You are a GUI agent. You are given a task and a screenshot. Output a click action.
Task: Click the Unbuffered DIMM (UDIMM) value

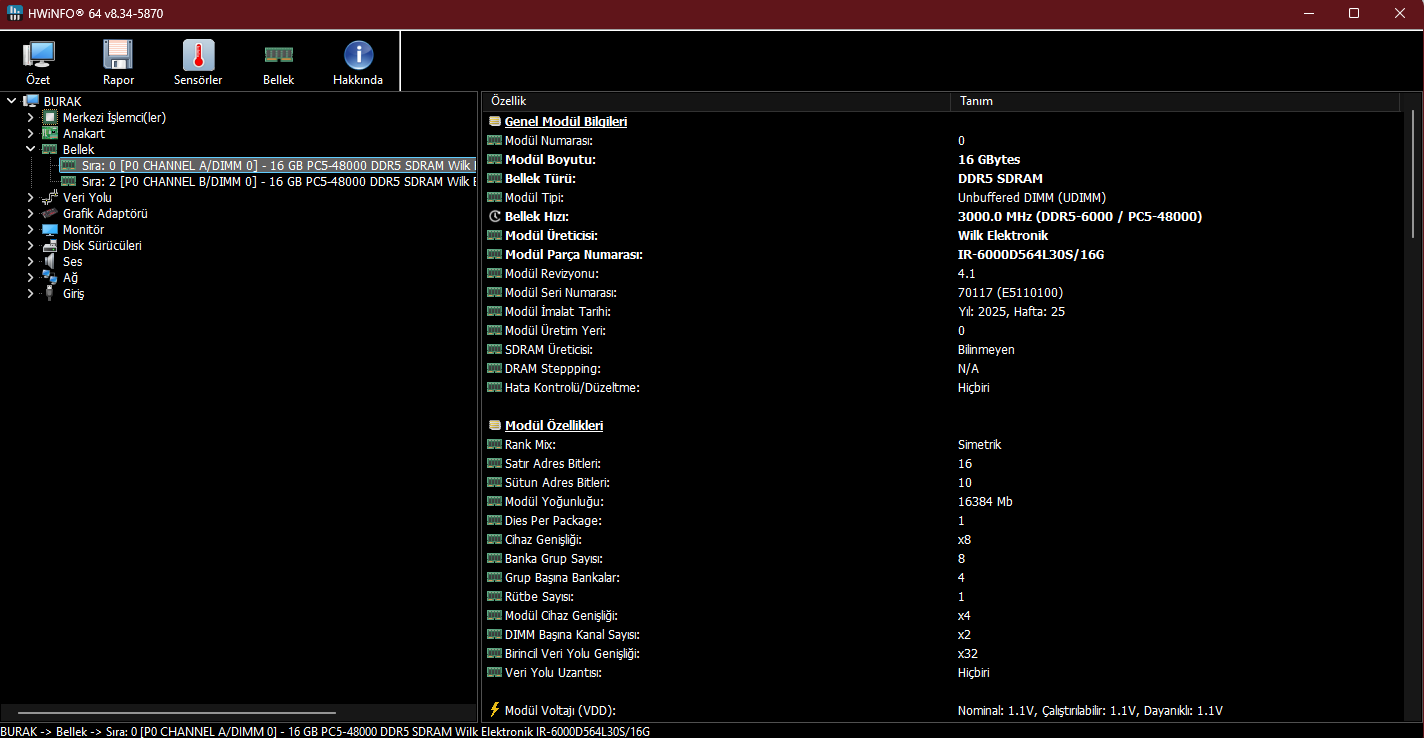[1032, 197]
